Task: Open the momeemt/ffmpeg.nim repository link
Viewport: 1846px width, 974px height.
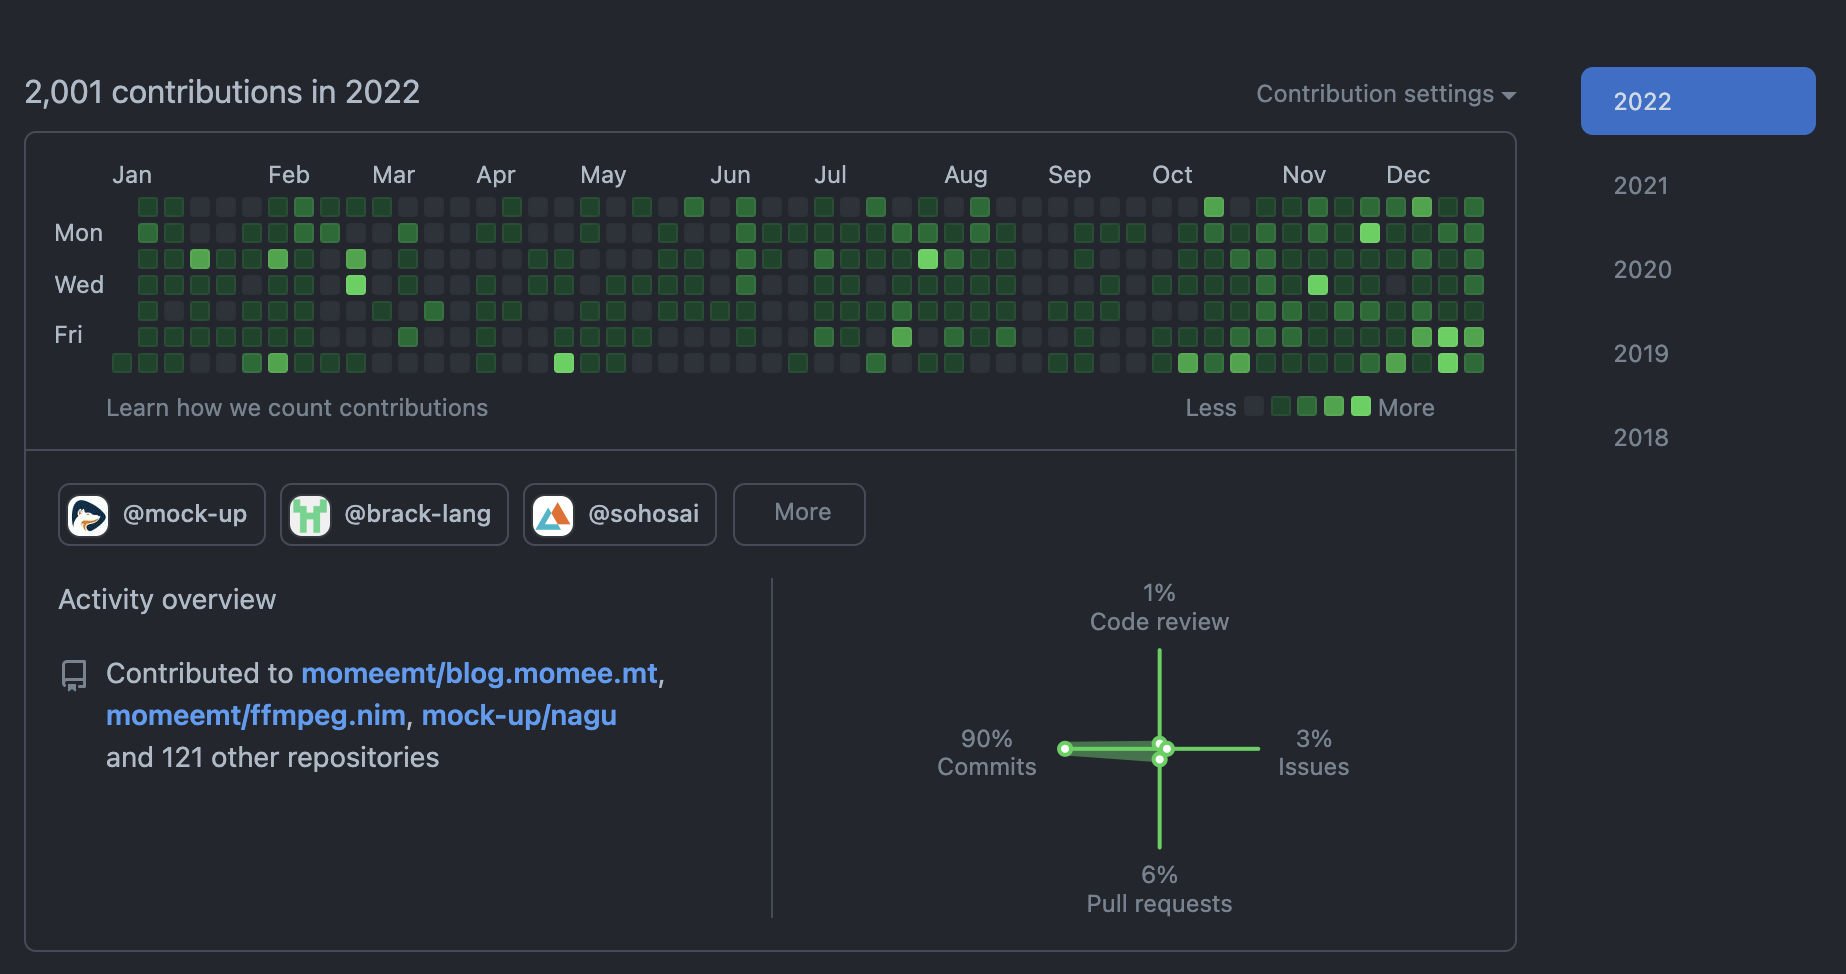Action: point(255,715)
